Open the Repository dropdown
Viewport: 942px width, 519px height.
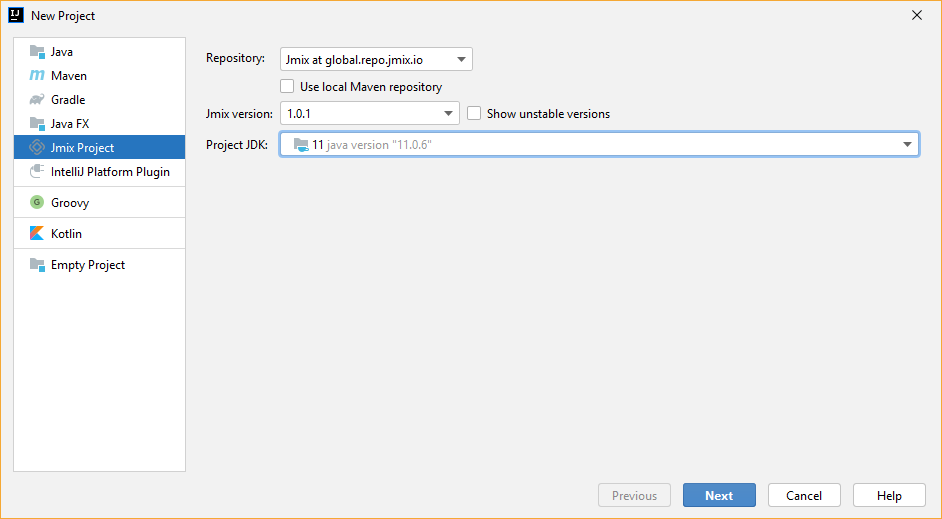[x=376, y=59]
